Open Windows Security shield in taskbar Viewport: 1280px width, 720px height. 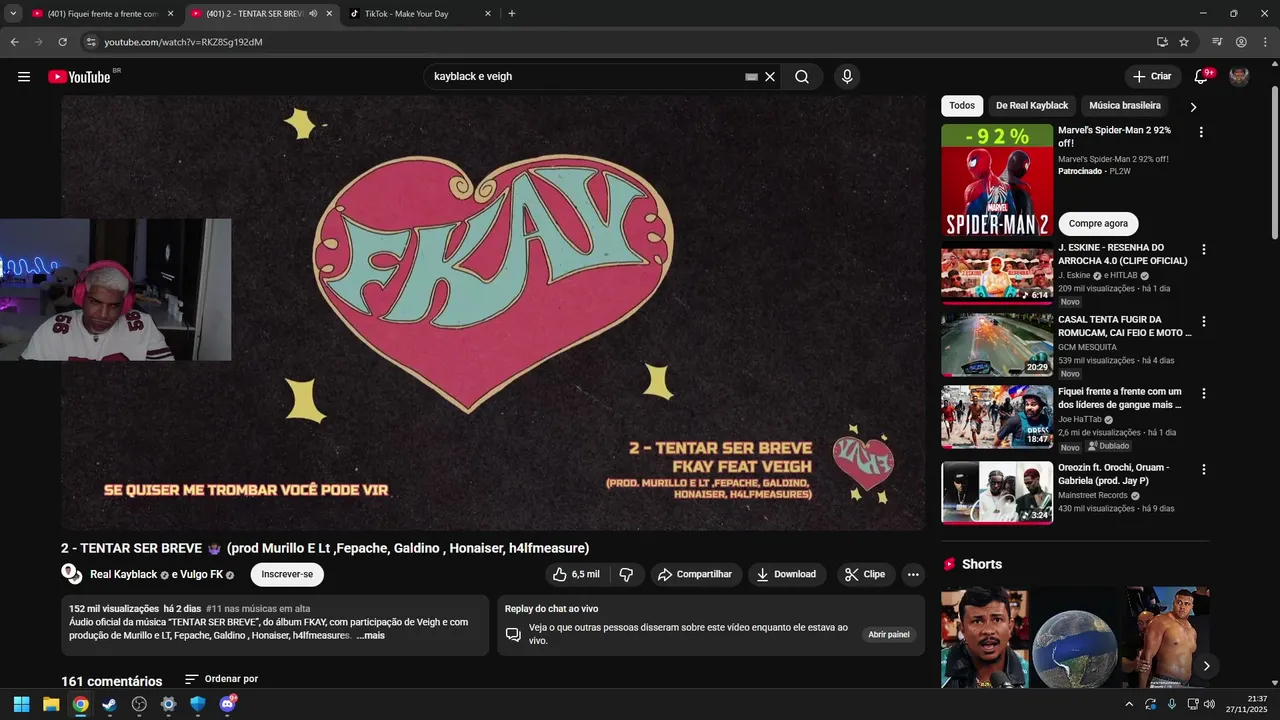point(198,704)
